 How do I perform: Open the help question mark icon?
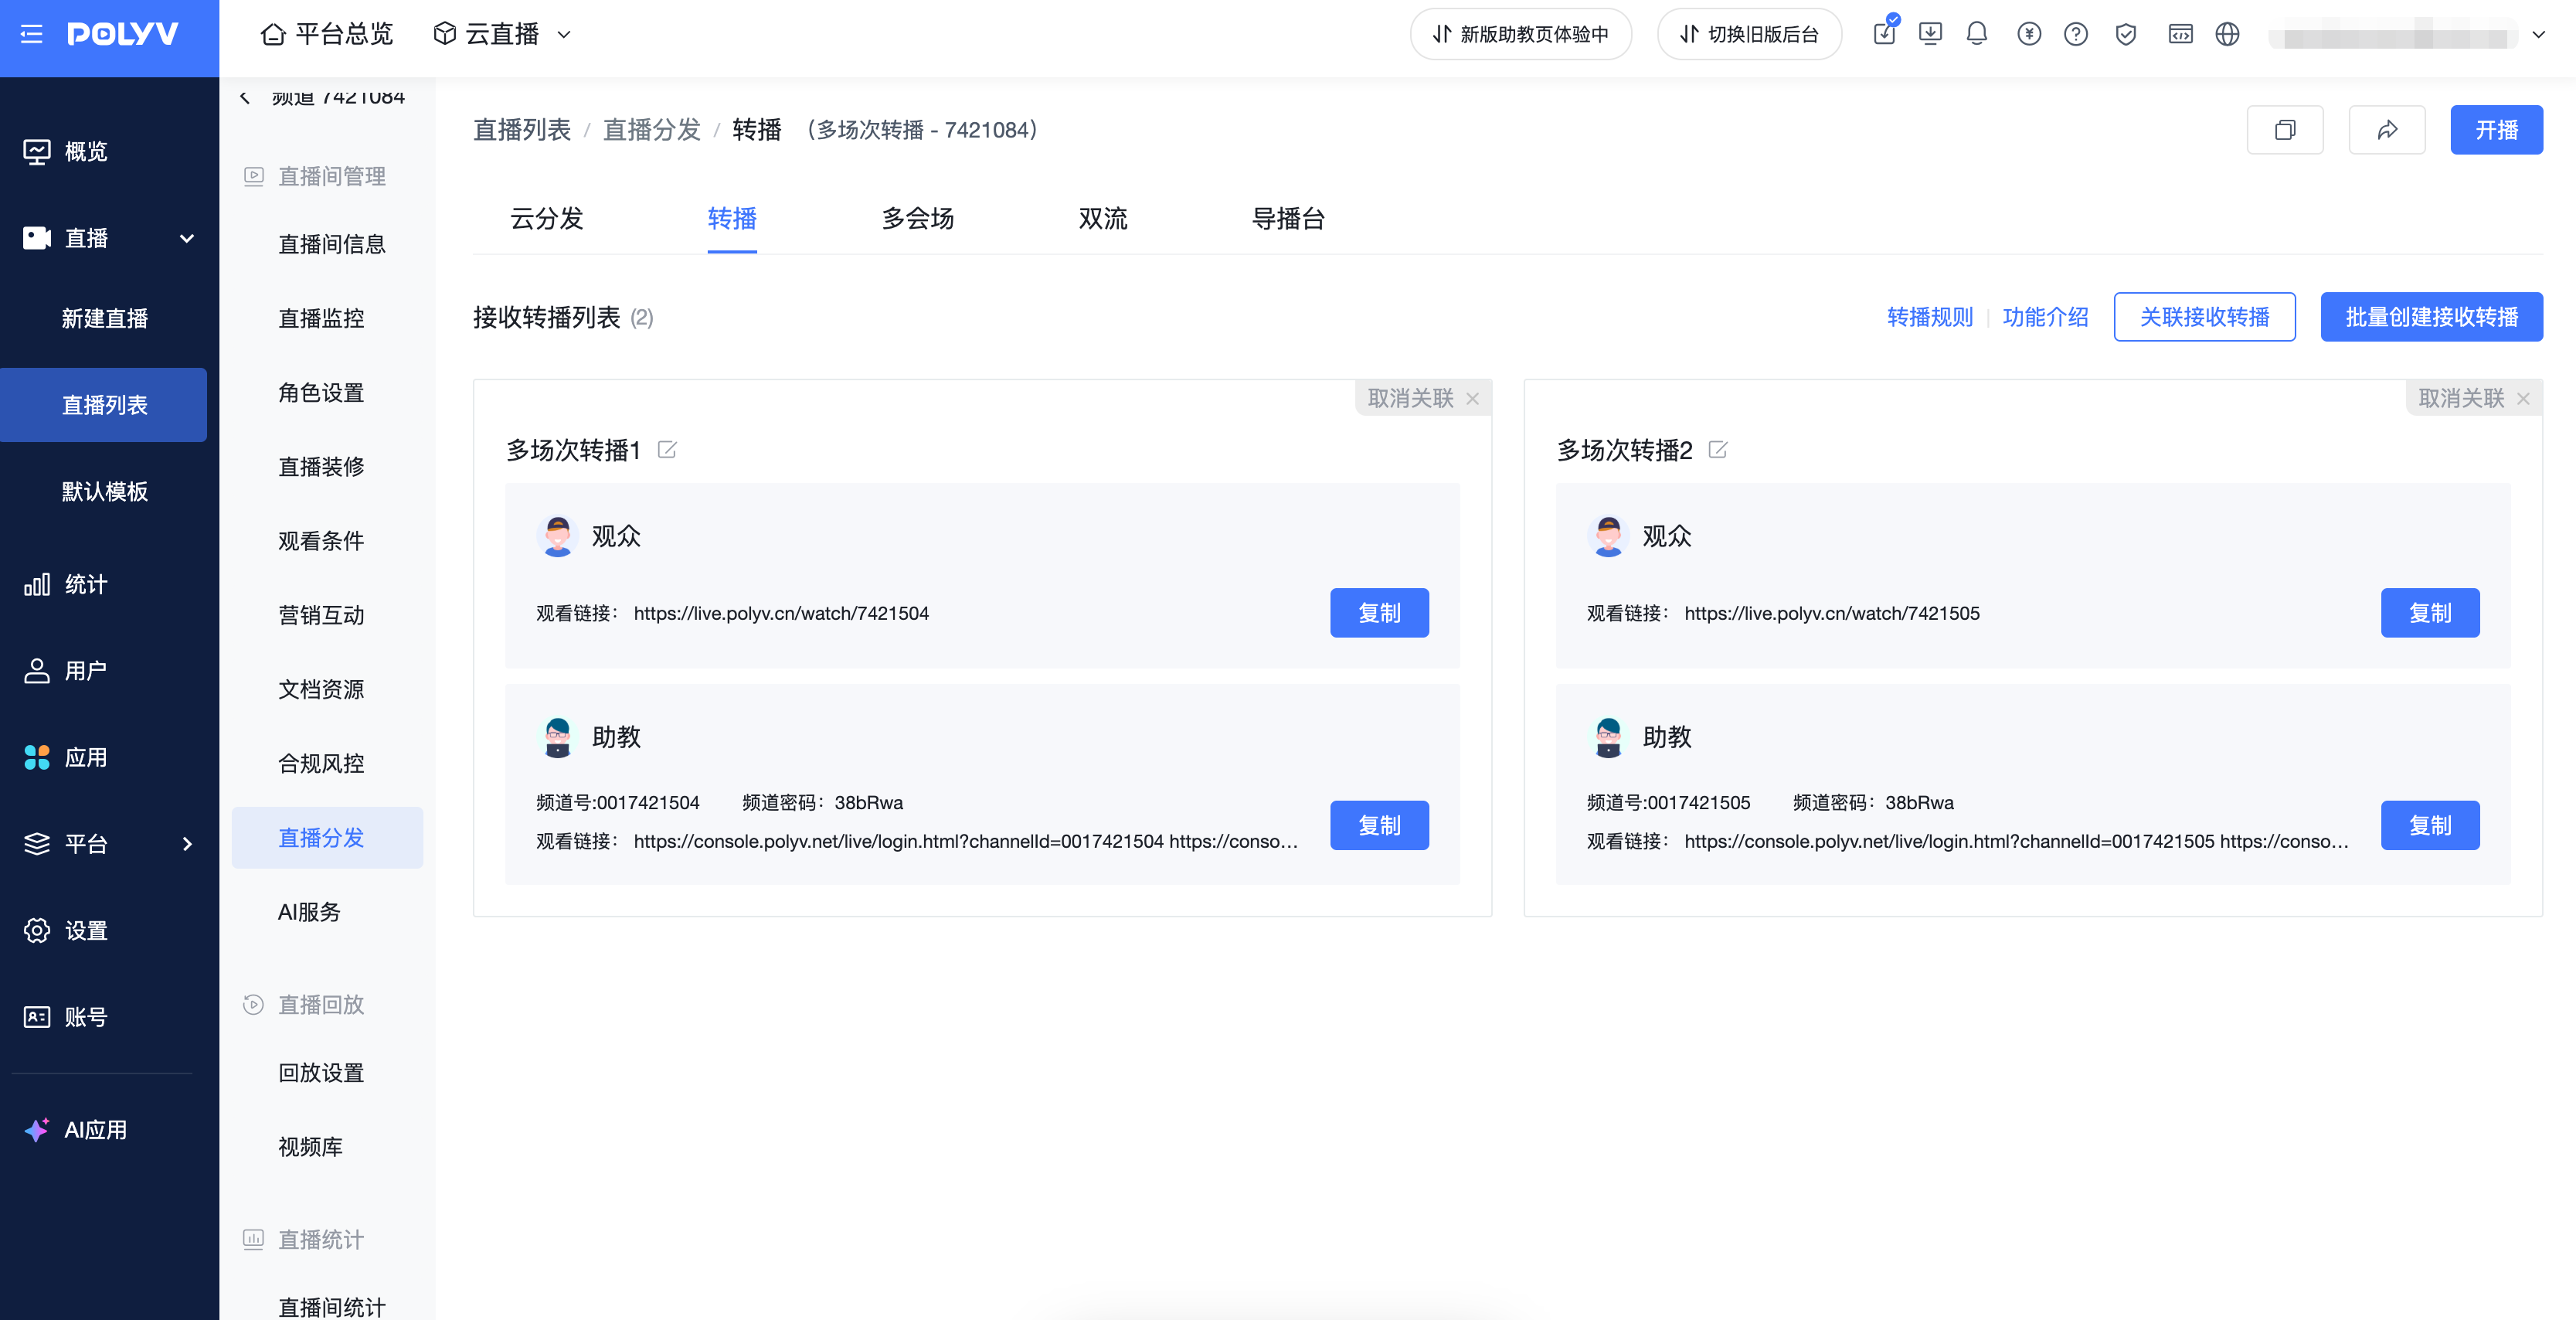[x=2076, y=34]
